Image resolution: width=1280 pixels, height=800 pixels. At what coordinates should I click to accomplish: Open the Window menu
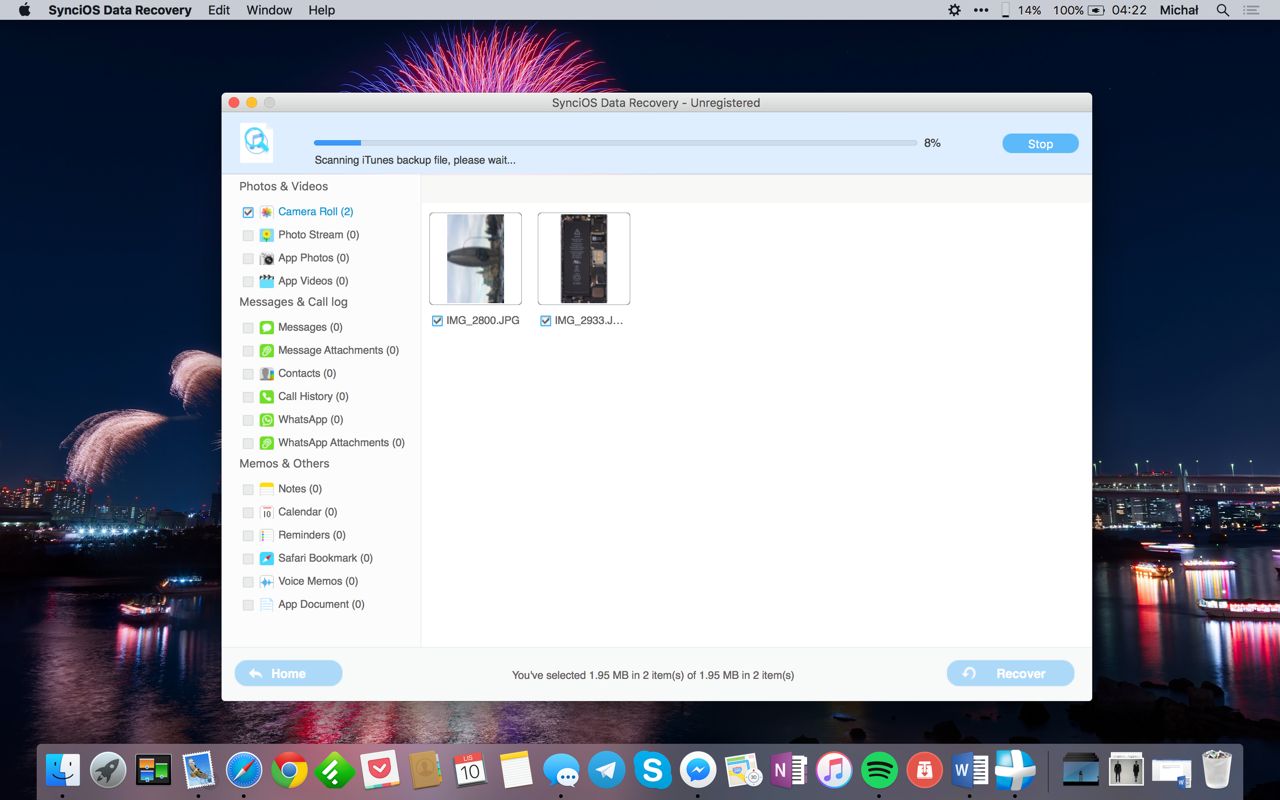tap(269, 10)
